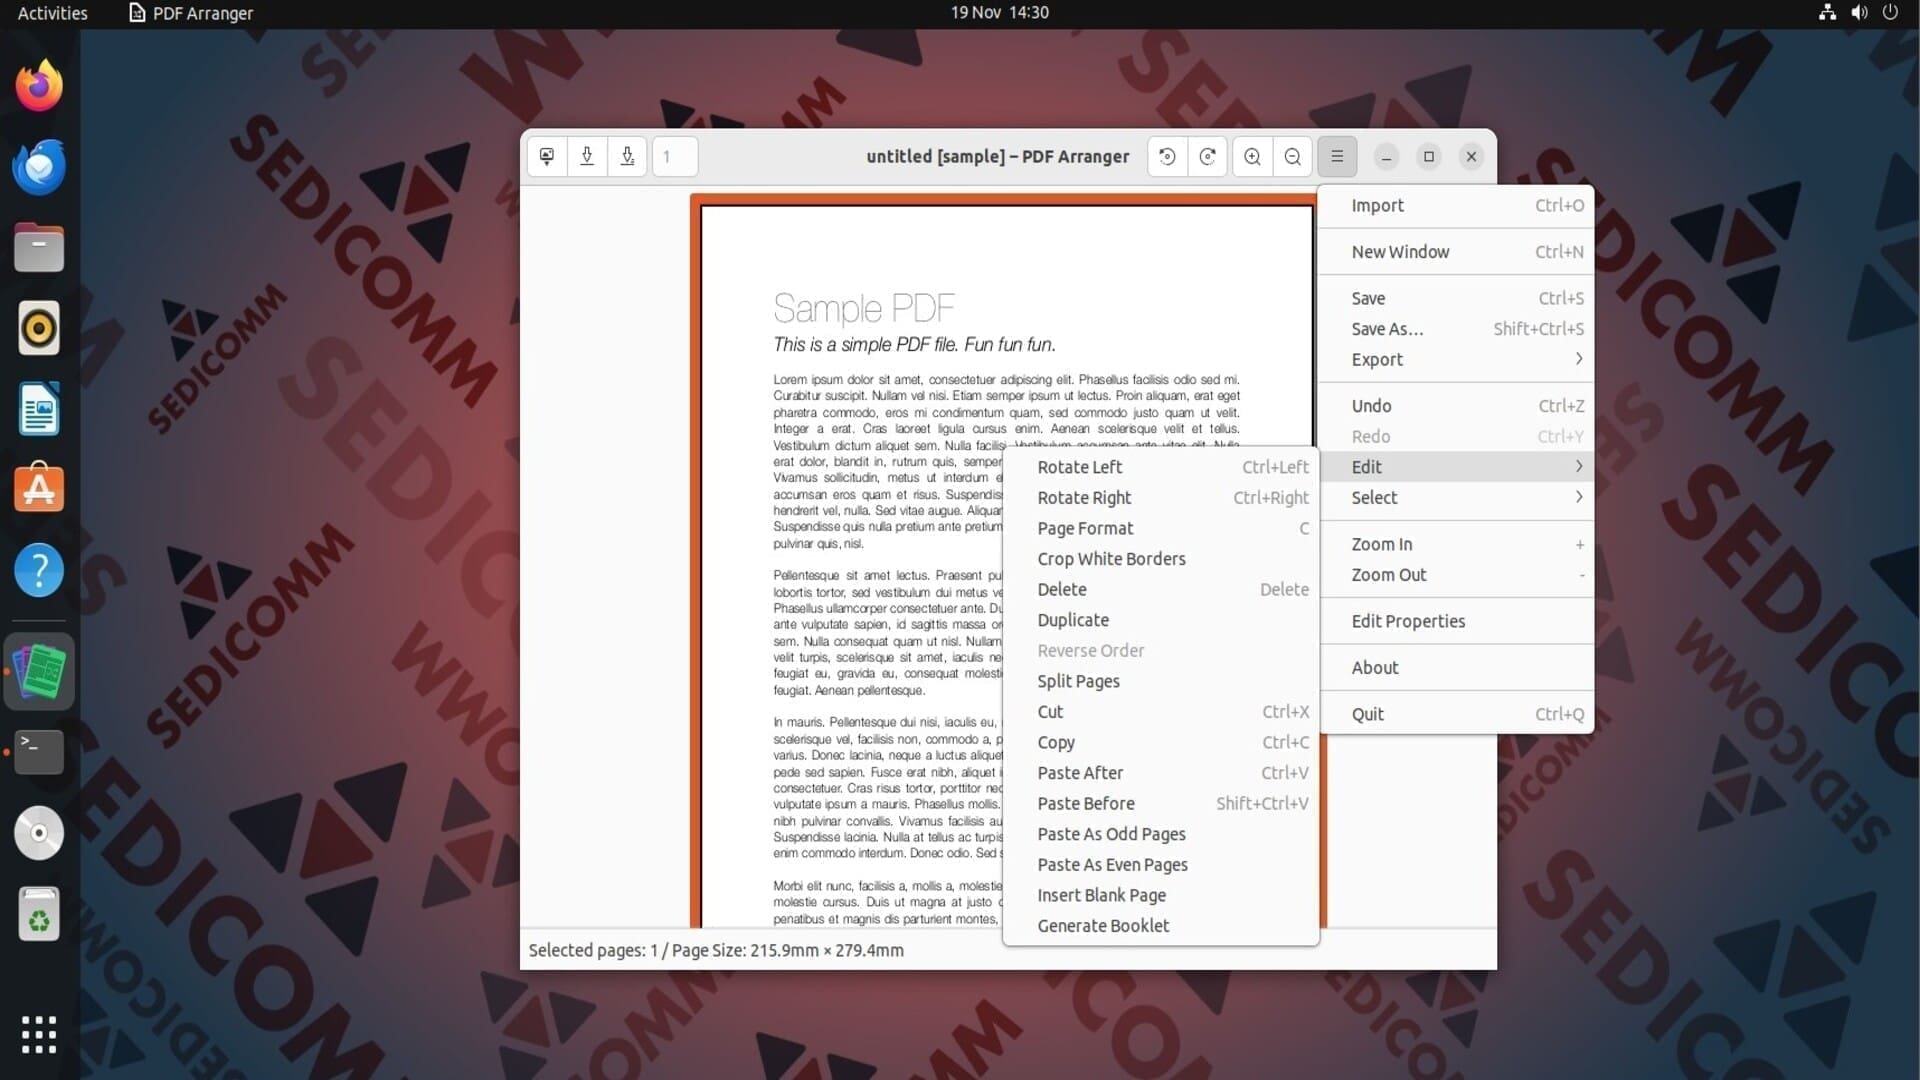Viewport: 1920px width, 1080px height.
Task: Open the Terminal from the dock
Action: click(x=39, y=752)
